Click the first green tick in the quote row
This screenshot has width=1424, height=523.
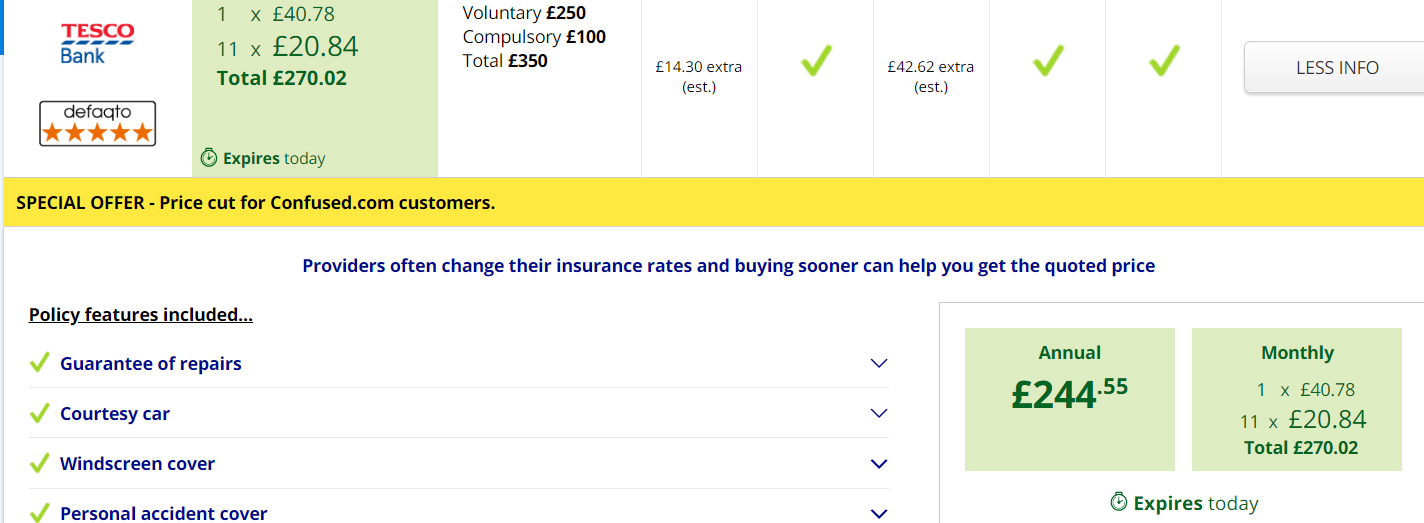(816, 62)
